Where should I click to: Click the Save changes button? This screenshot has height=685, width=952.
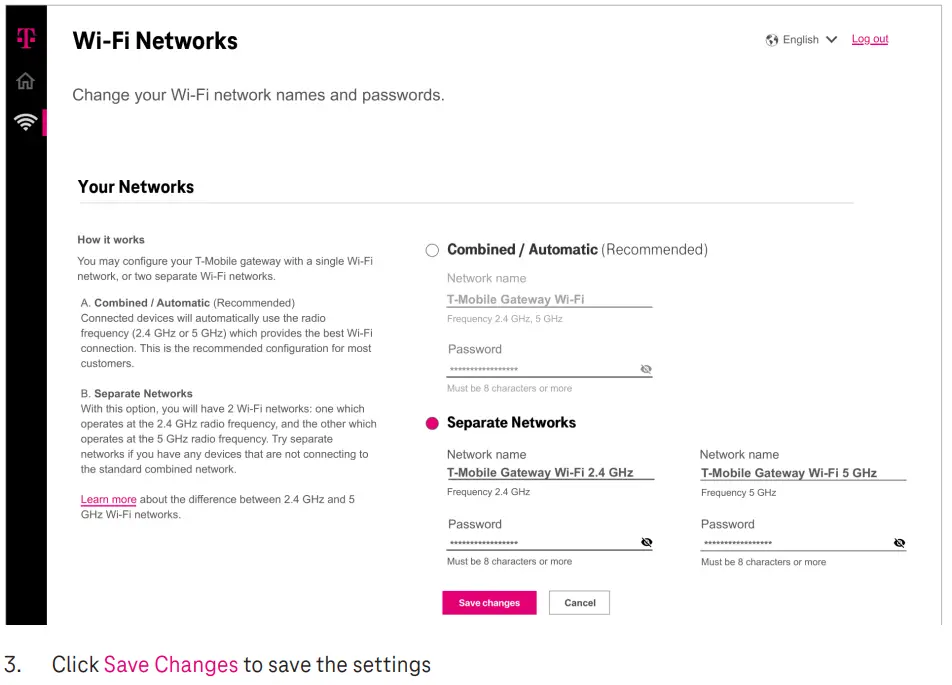(x=489, y=602)
